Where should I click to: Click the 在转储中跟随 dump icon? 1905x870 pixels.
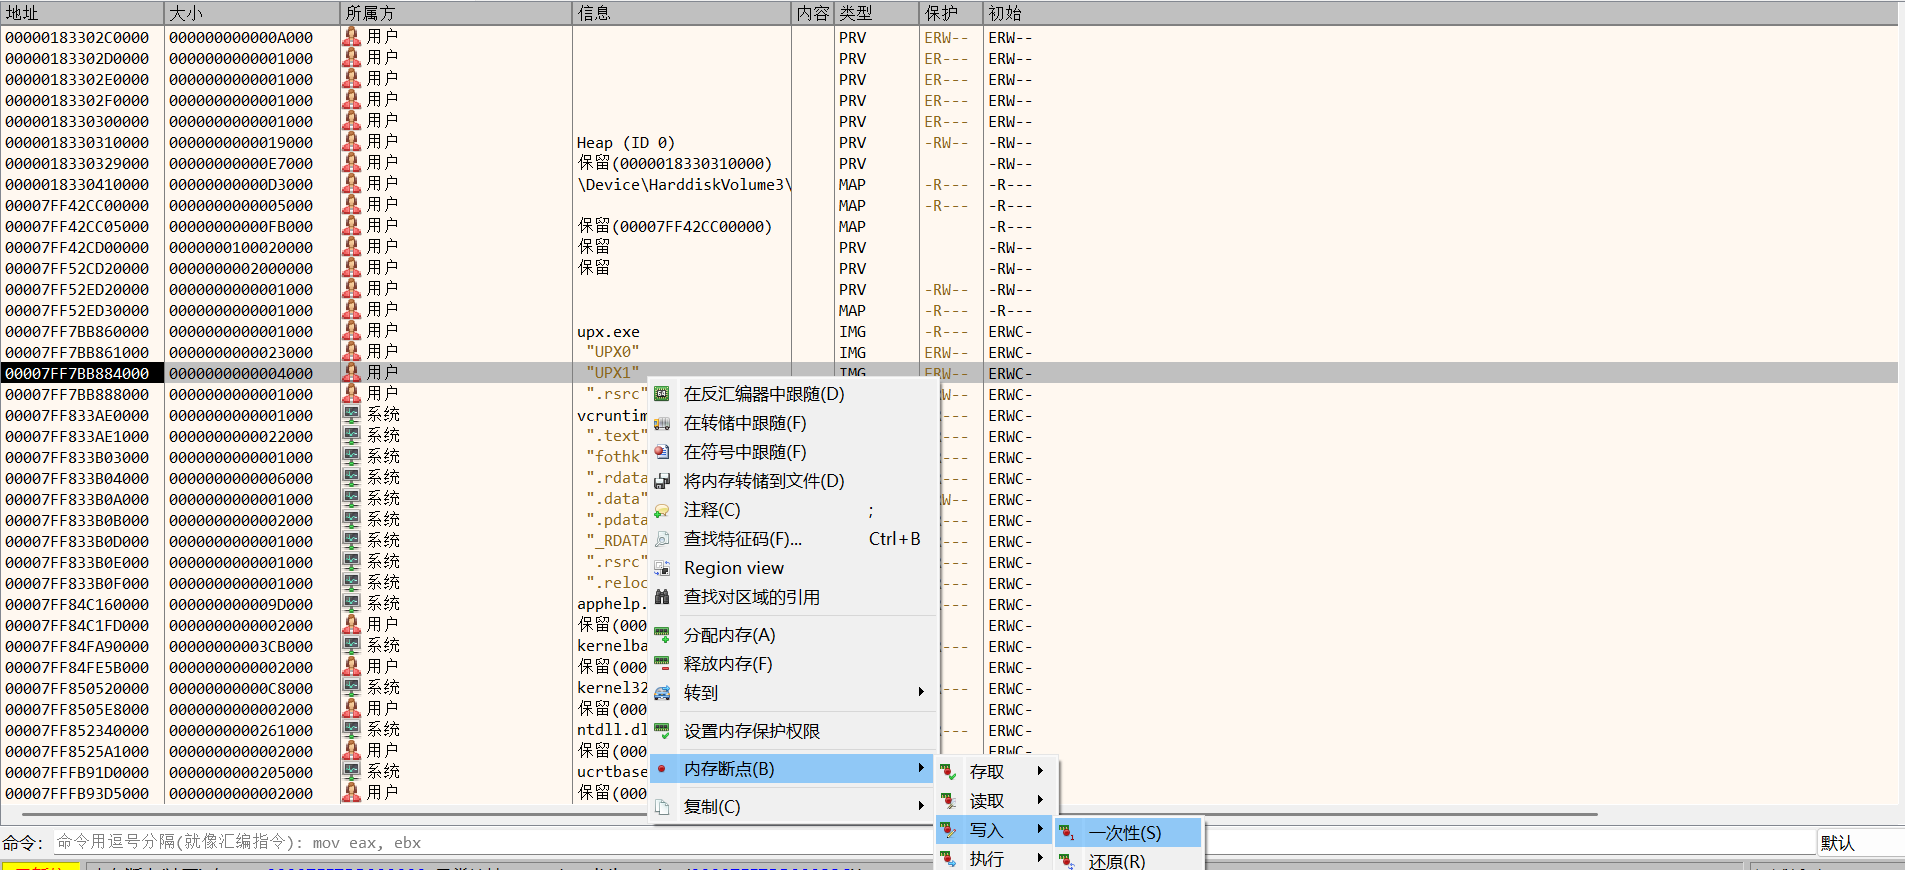tap(662, 424)
